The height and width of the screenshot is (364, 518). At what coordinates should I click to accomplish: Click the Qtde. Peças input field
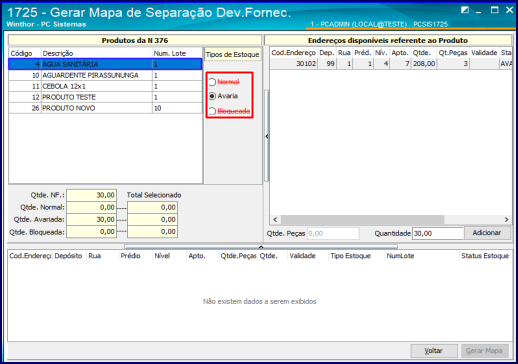(333, 233)
